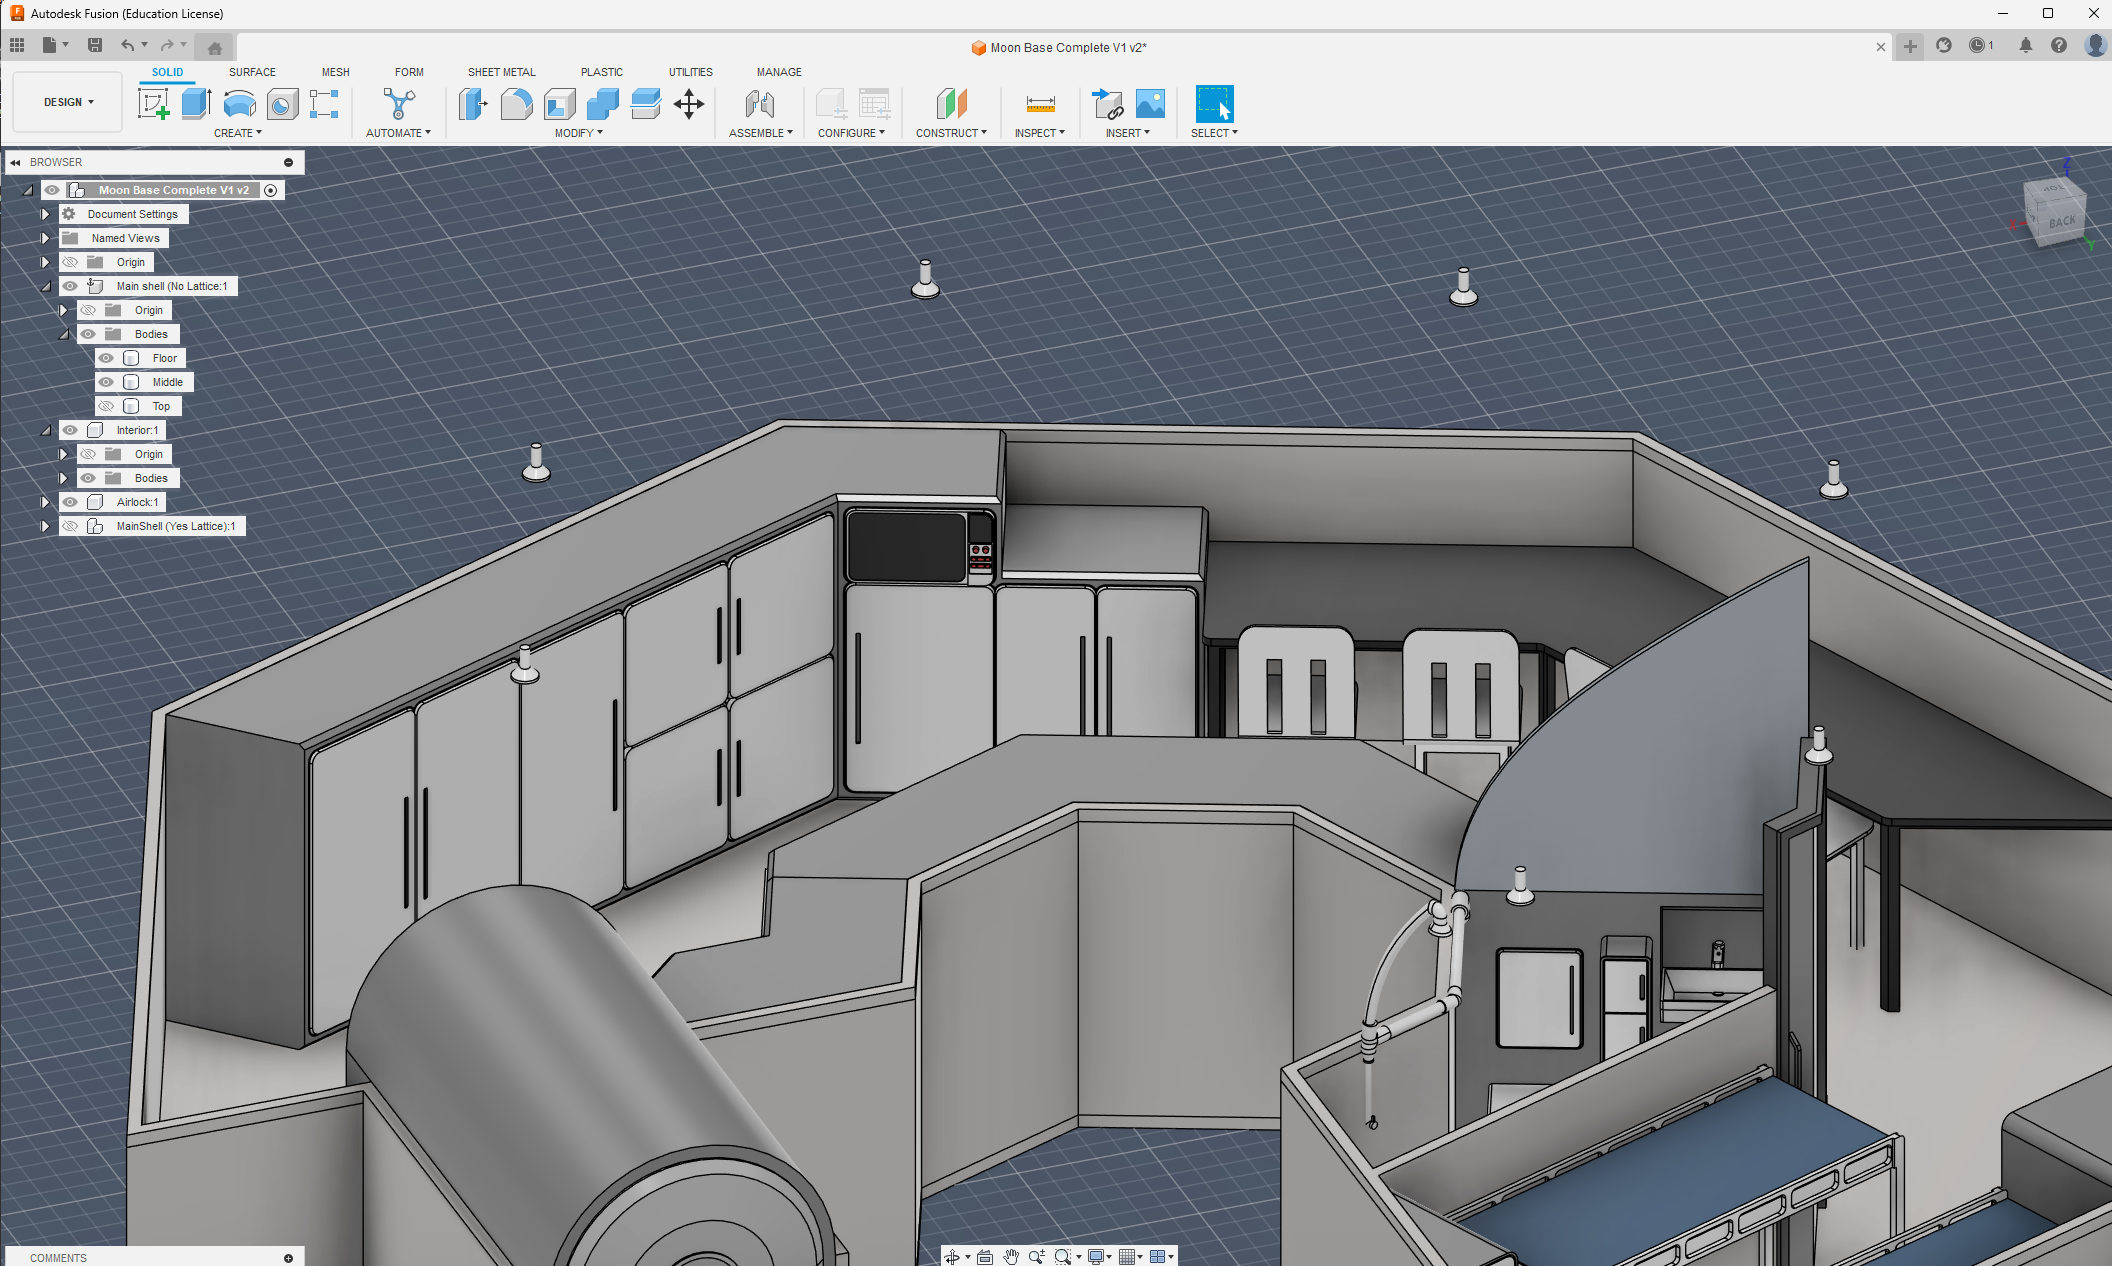
Task: Collapse Main shell (No Lattice):1 node
Action: click(45, 286)
